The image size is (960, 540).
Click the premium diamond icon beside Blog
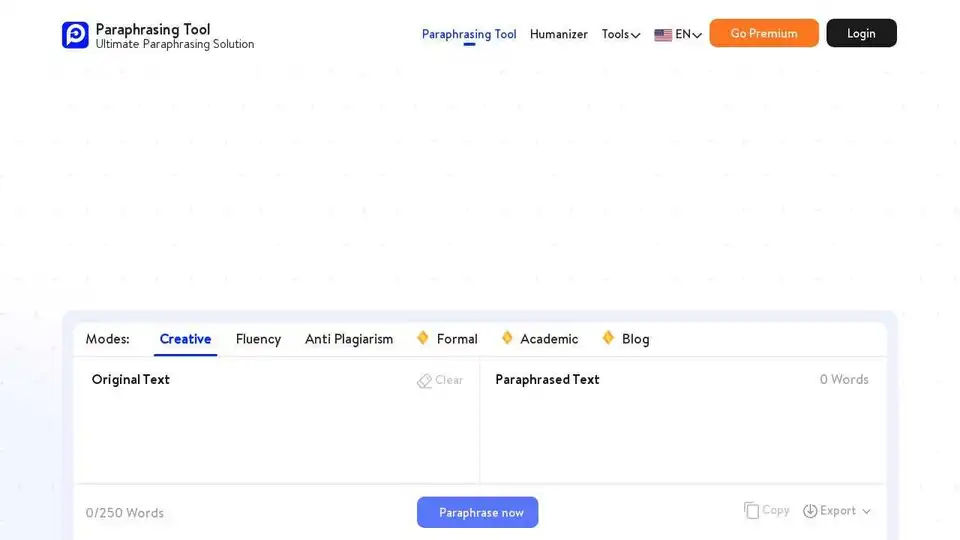(608, 337)
